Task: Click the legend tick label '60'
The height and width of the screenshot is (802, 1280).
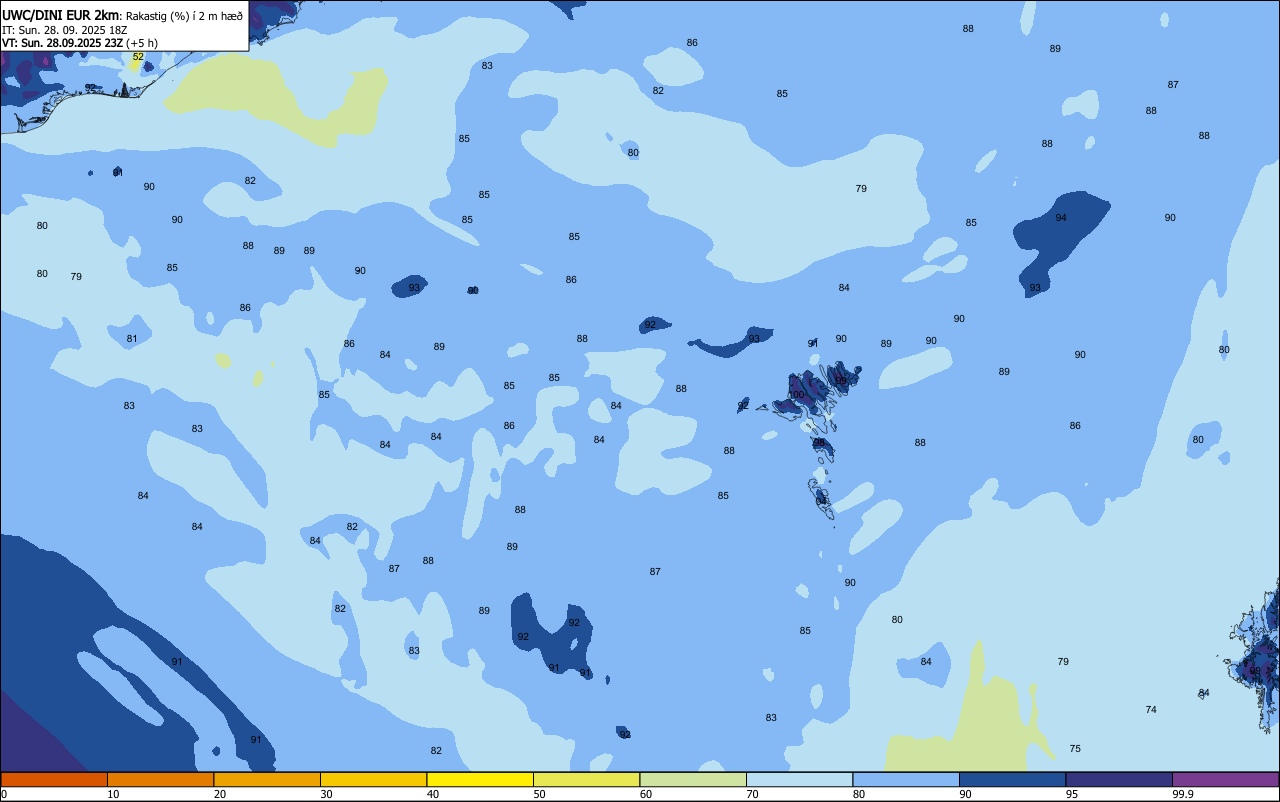Action: click(646, 794)
